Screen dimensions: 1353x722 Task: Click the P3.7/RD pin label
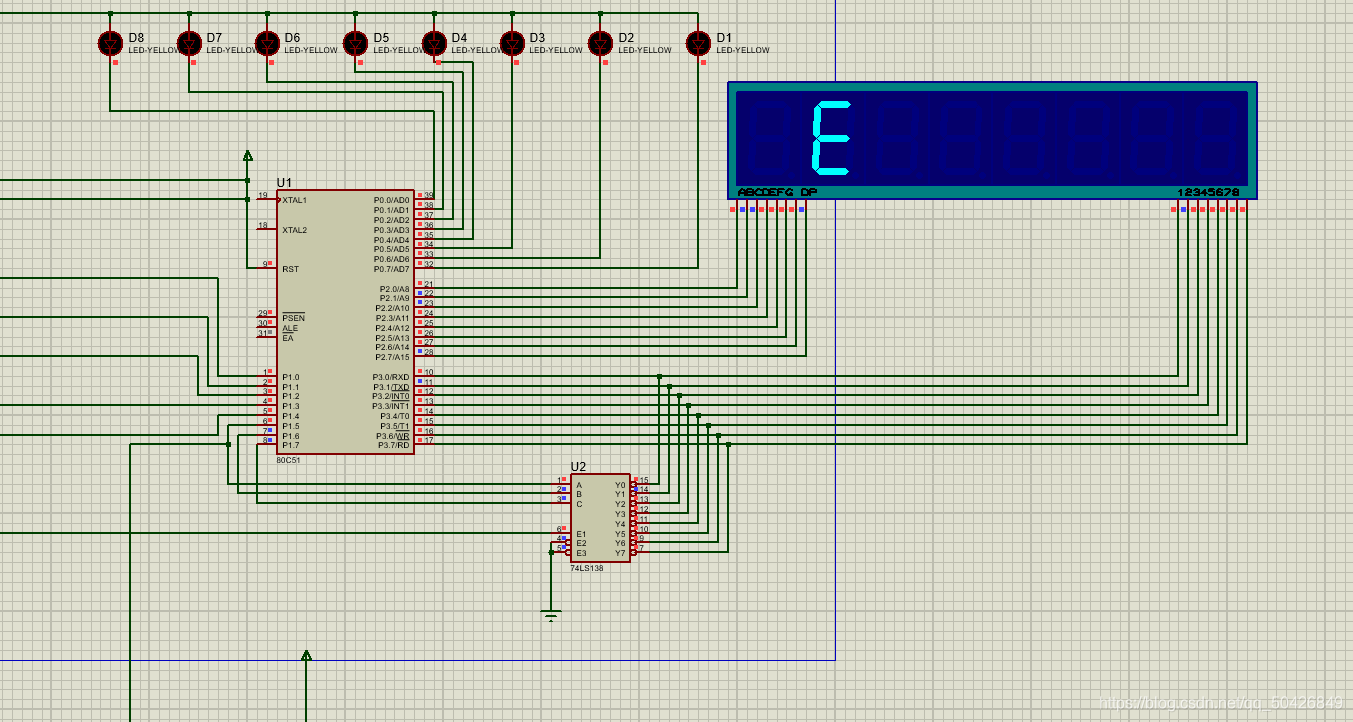(394, 445)
